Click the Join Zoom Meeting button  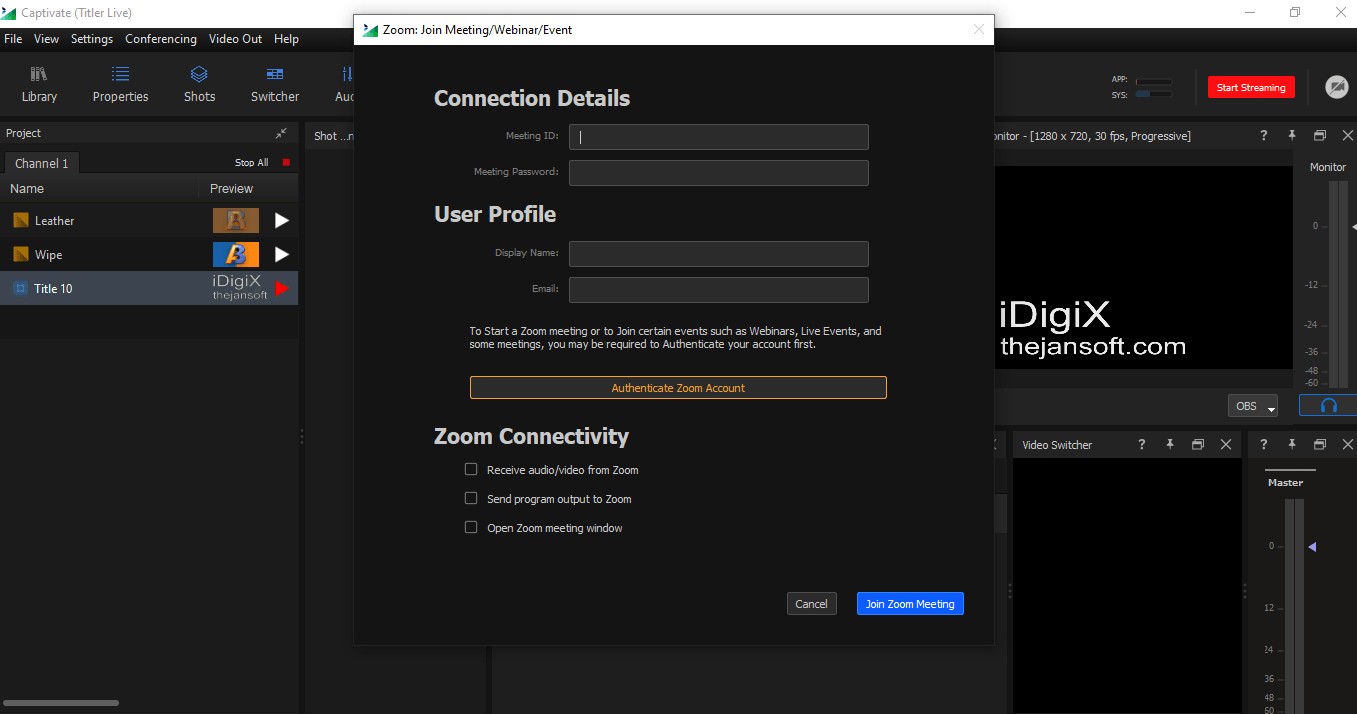pyautogui.click(x=910, y=604)
